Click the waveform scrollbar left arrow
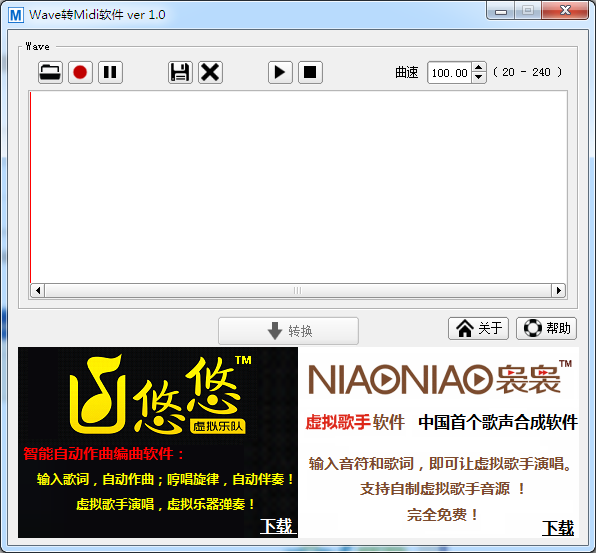 (x=38, y=291)
